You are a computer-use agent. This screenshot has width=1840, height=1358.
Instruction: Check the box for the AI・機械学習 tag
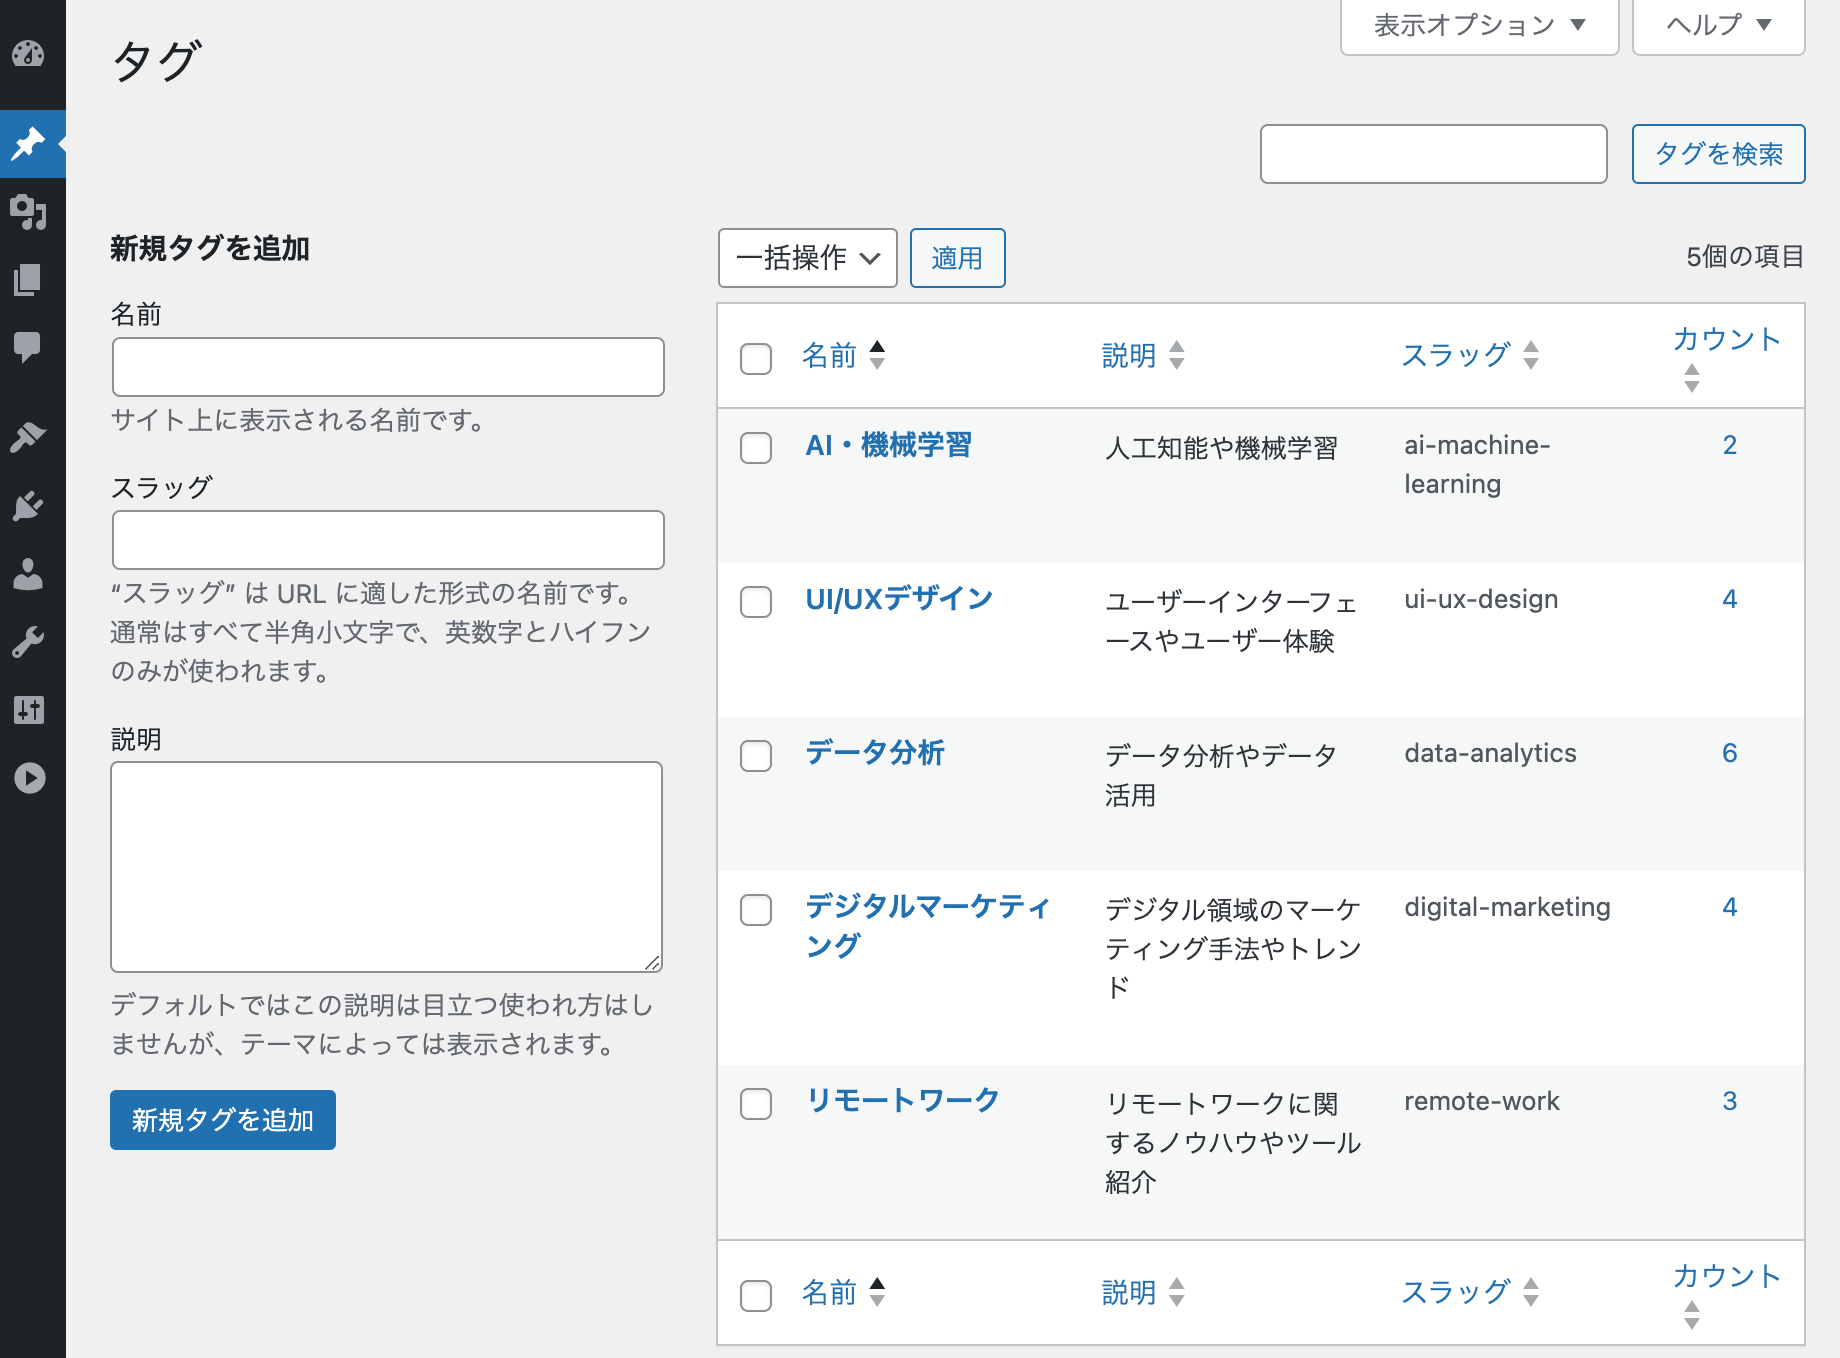pos(756,448)
